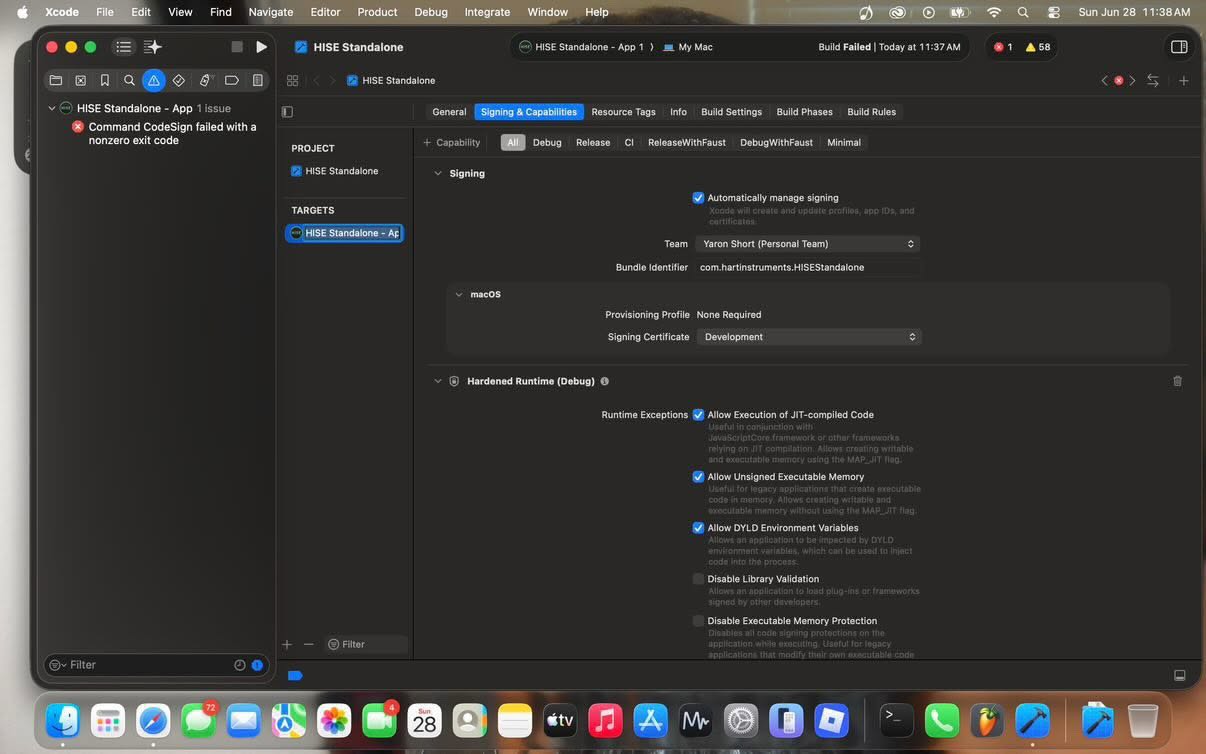Click the targets Filter field

click(x=365, y=644)
